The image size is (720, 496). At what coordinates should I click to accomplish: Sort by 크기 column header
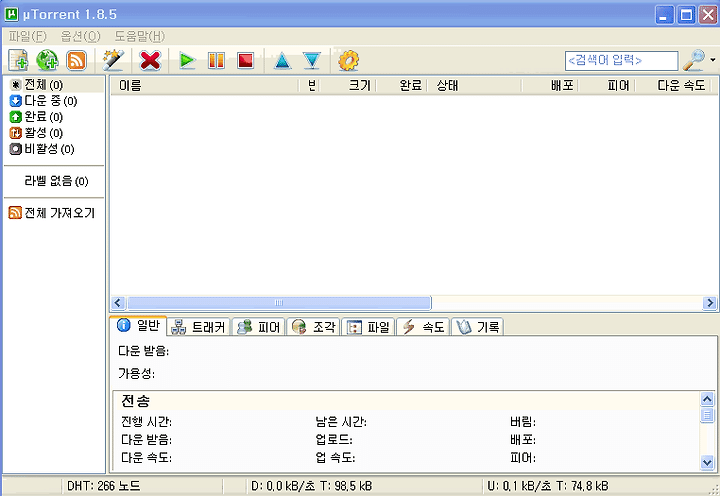coord(349,85)
